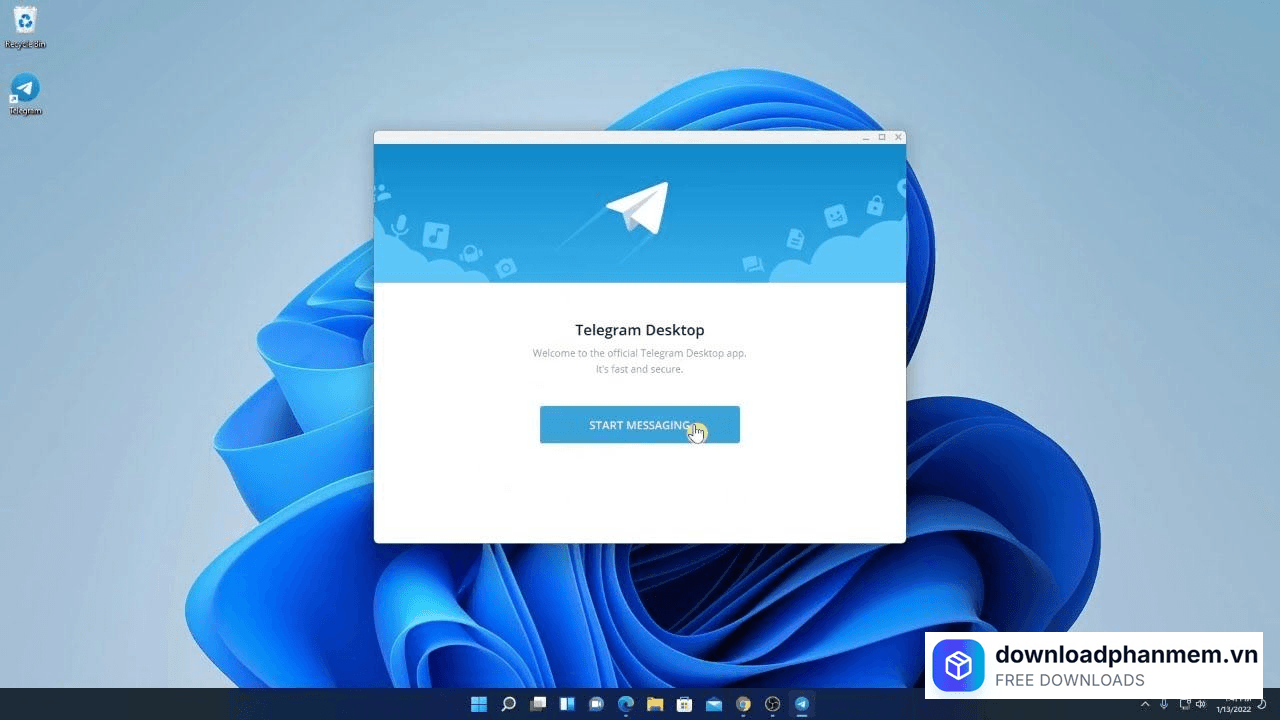Launch OBS Studio from the taskbar
Image resolution: width=1280 pixels, height=720 pixels.
tap(772, 703)
